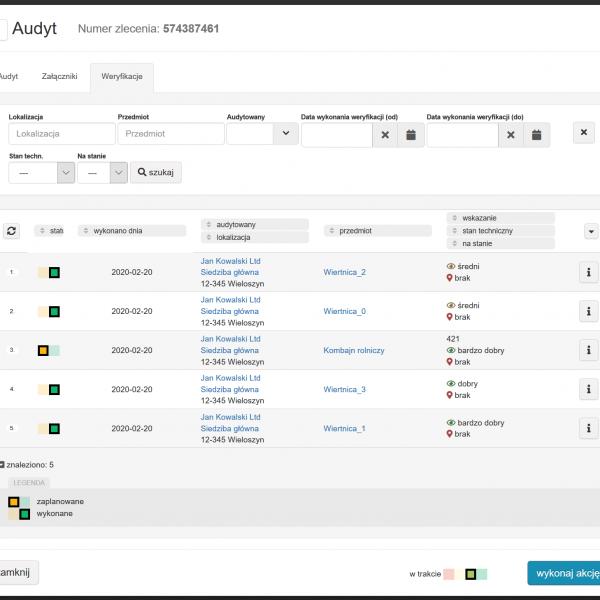Toggle the status square of row 1

pos(54,272)
